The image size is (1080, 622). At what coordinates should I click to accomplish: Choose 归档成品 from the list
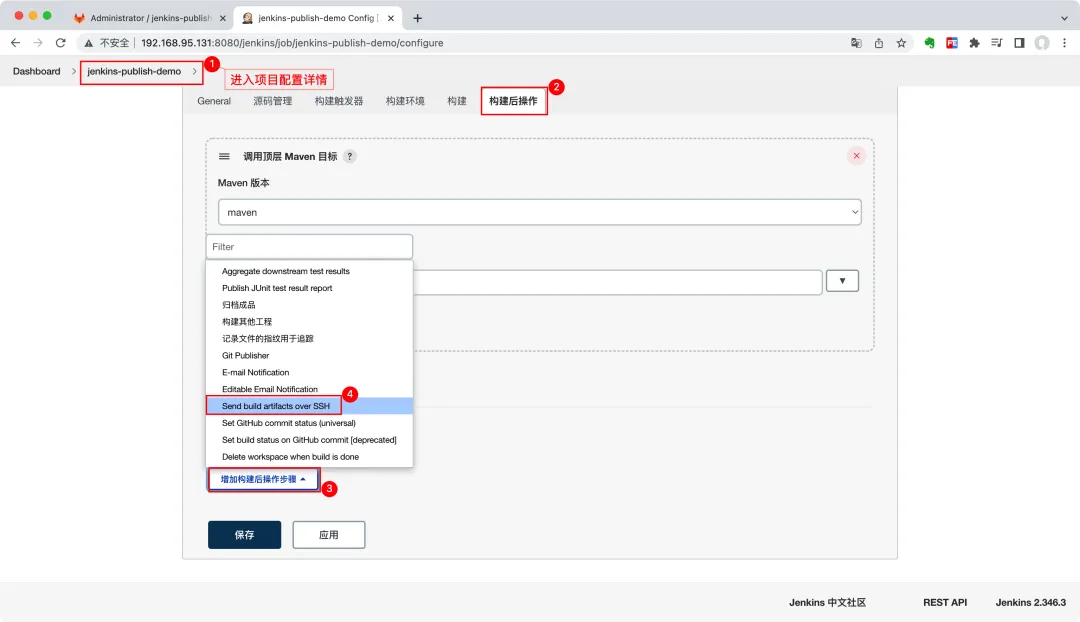click(309, 305)
